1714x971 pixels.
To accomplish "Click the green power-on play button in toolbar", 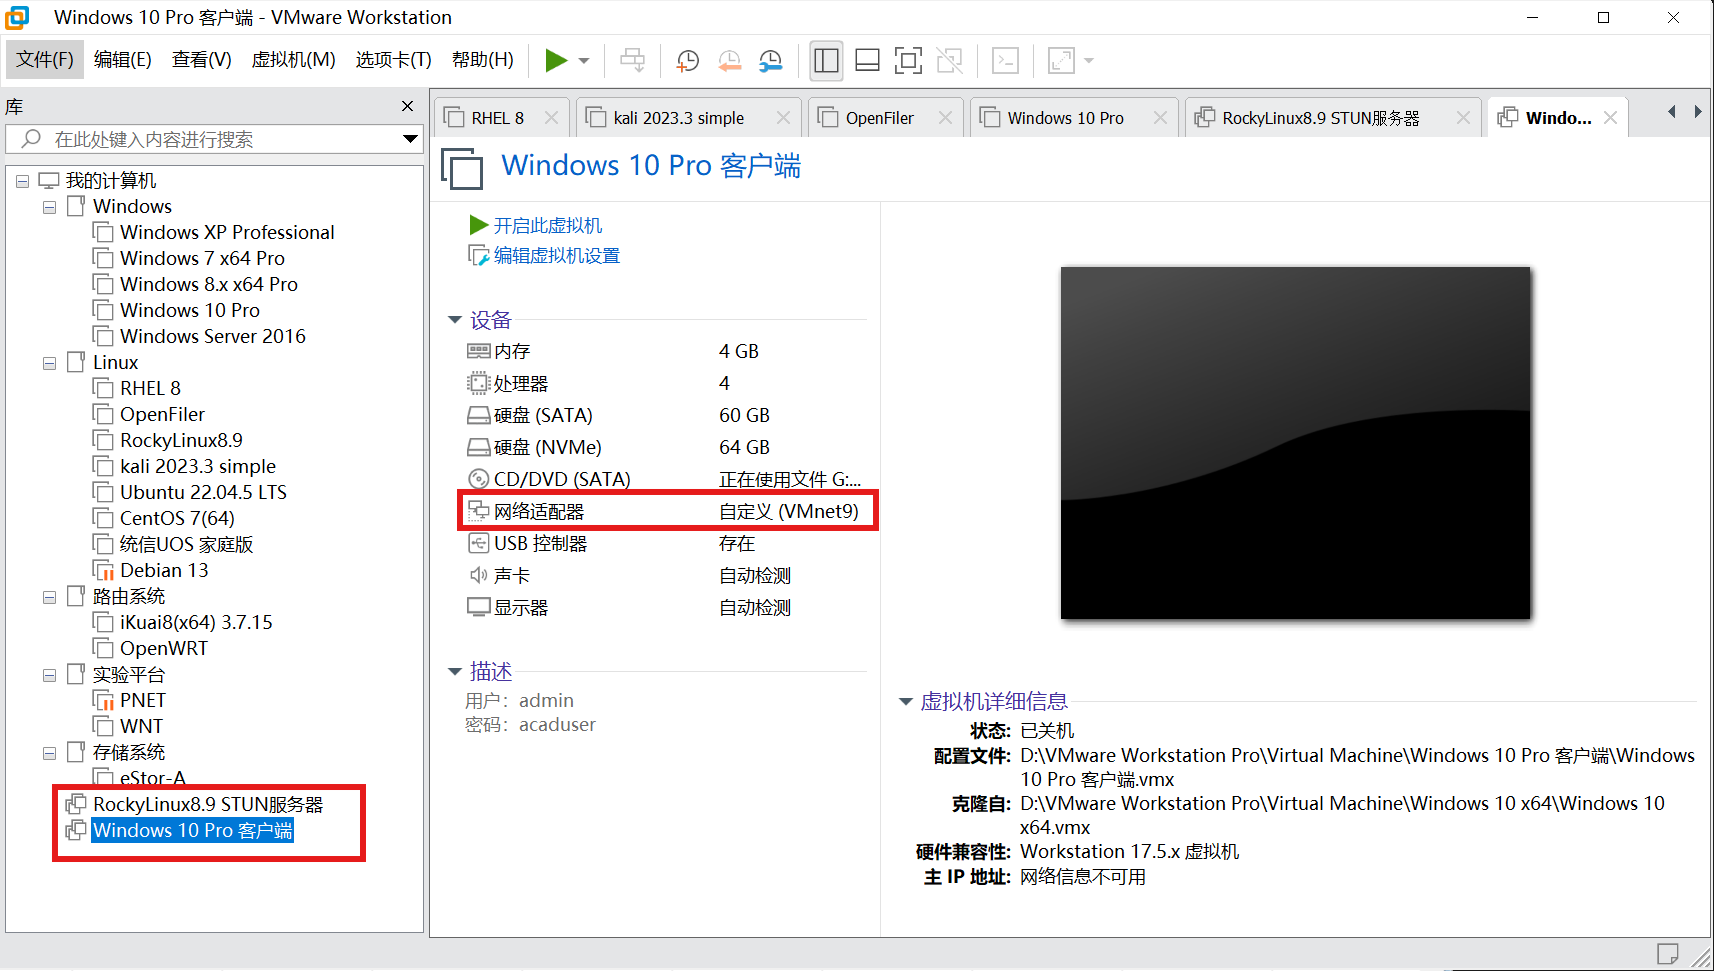I will (556, 61).
